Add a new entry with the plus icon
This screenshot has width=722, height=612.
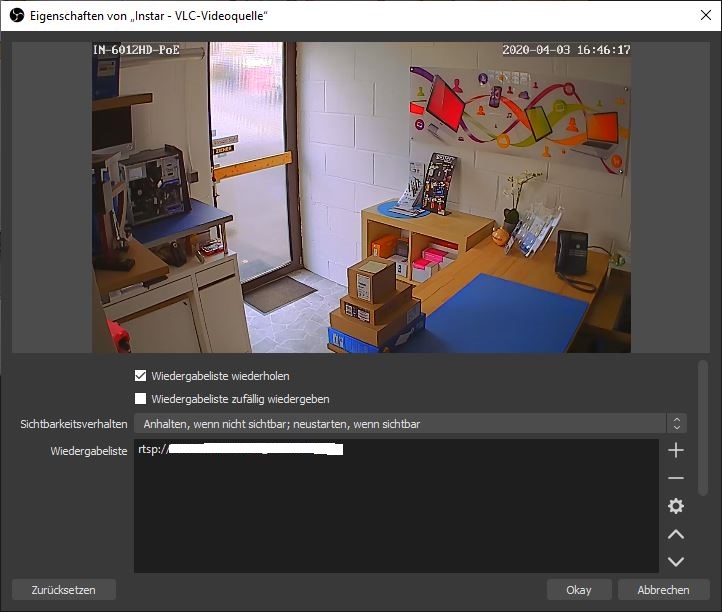tap(676, 451)
